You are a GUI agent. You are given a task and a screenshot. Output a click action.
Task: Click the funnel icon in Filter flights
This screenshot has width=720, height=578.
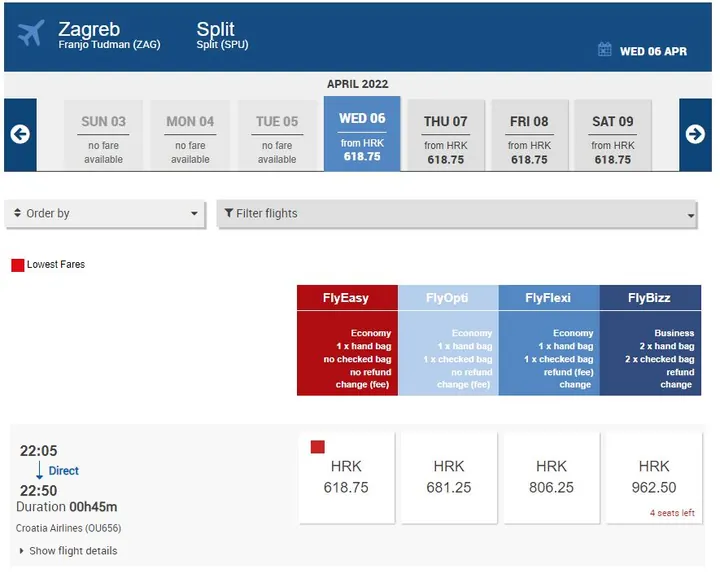229,213
